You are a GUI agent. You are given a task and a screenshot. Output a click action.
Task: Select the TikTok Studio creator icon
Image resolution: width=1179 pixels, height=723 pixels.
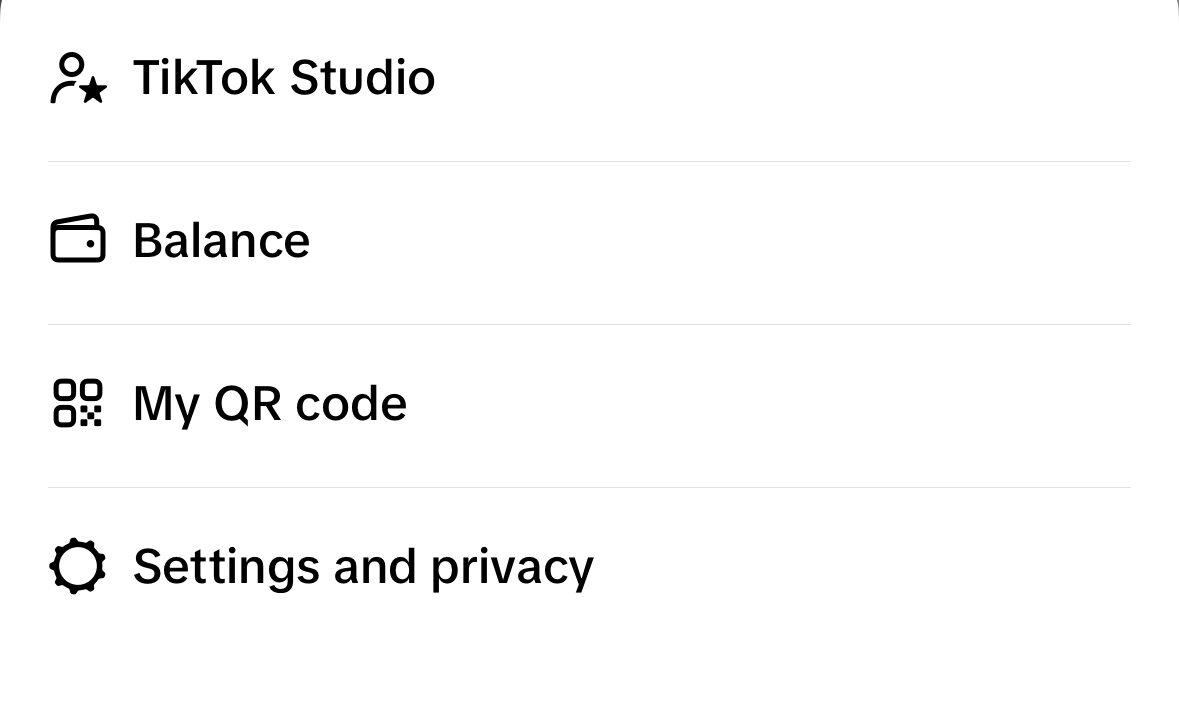pos(76,78)
